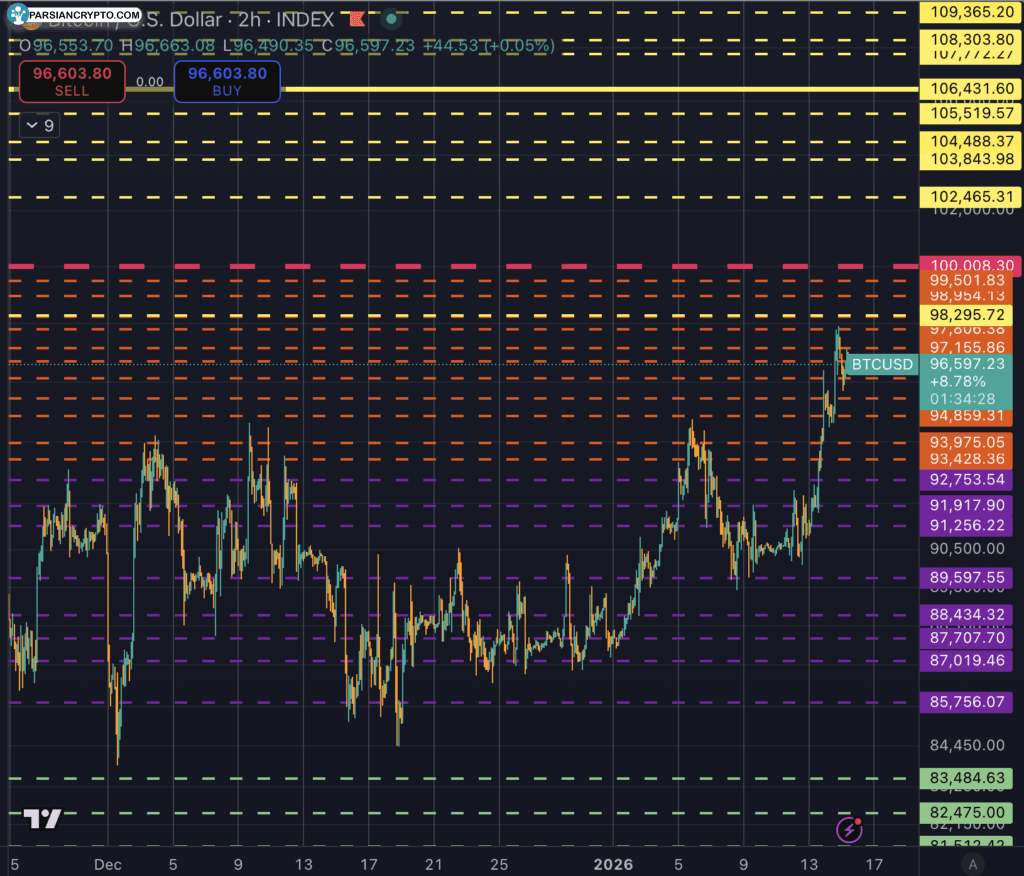Select the purple 92,753.54 price label
The image size is (1024, 876).
point(967,479)
